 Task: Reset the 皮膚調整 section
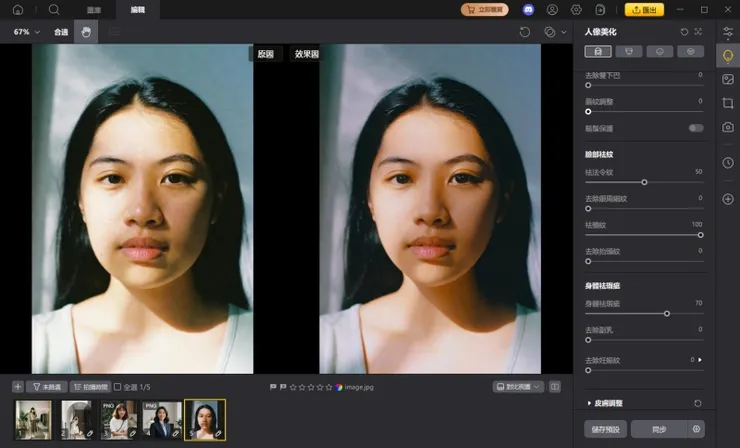(698, 403)
